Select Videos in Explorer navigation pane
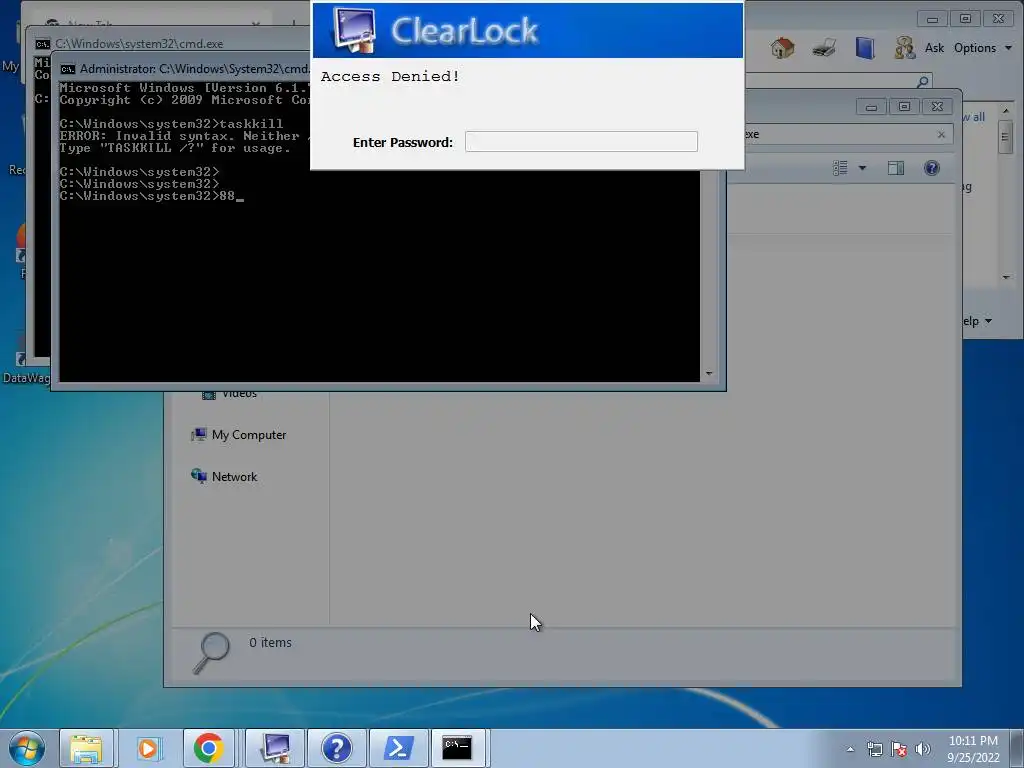 230,394
